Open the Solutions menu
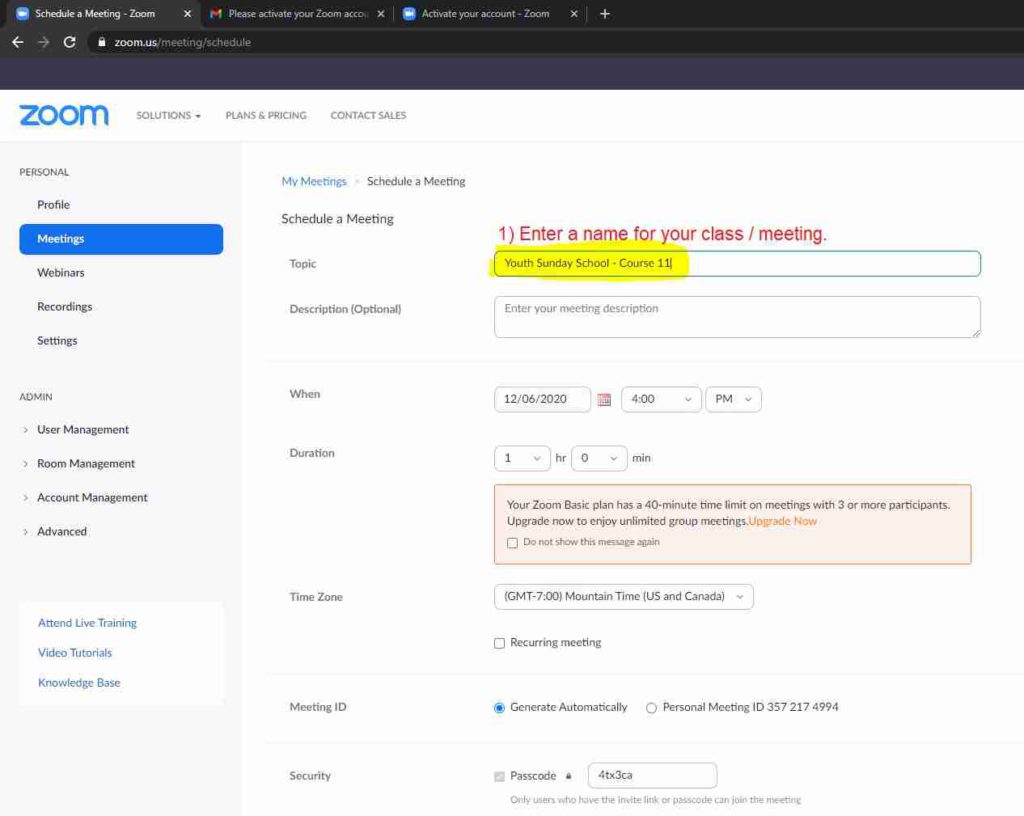This screenshot has width=1024, height=816. click(168, 116)
